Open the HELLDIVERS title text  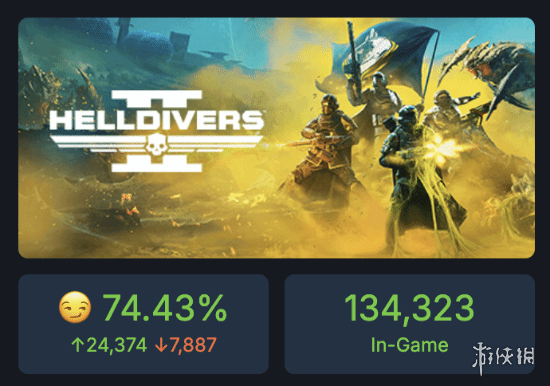(x=156, y=120)
